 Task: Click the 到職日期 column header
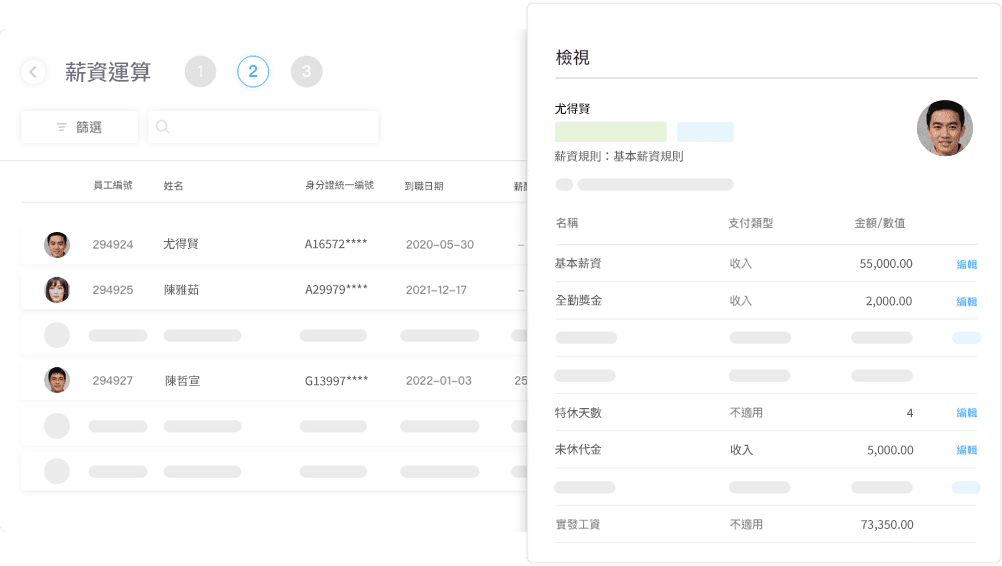click(424, 186)
